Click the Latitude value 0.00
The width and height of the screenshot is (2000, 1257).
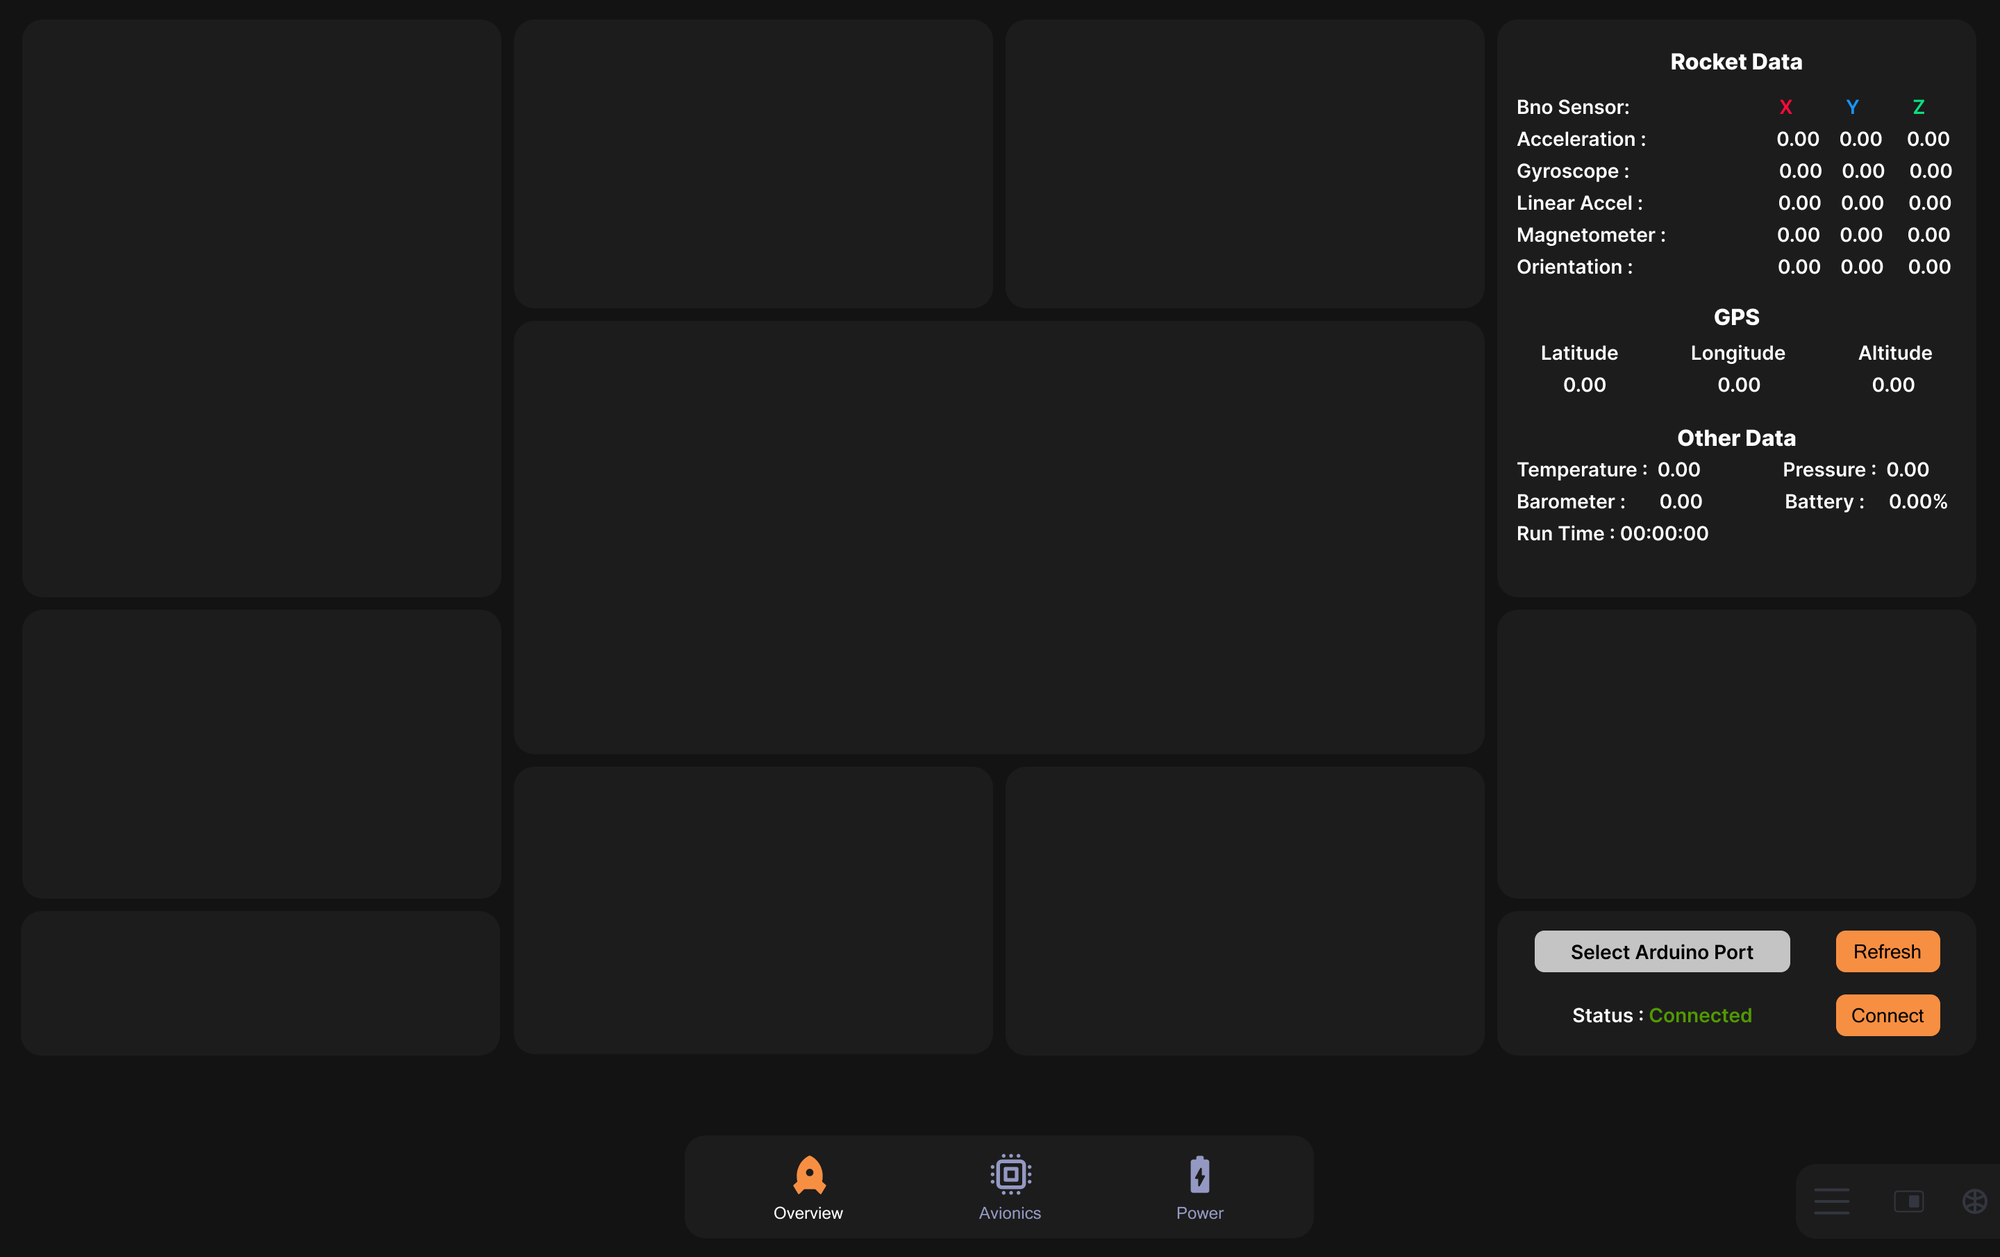point(1584,385)
